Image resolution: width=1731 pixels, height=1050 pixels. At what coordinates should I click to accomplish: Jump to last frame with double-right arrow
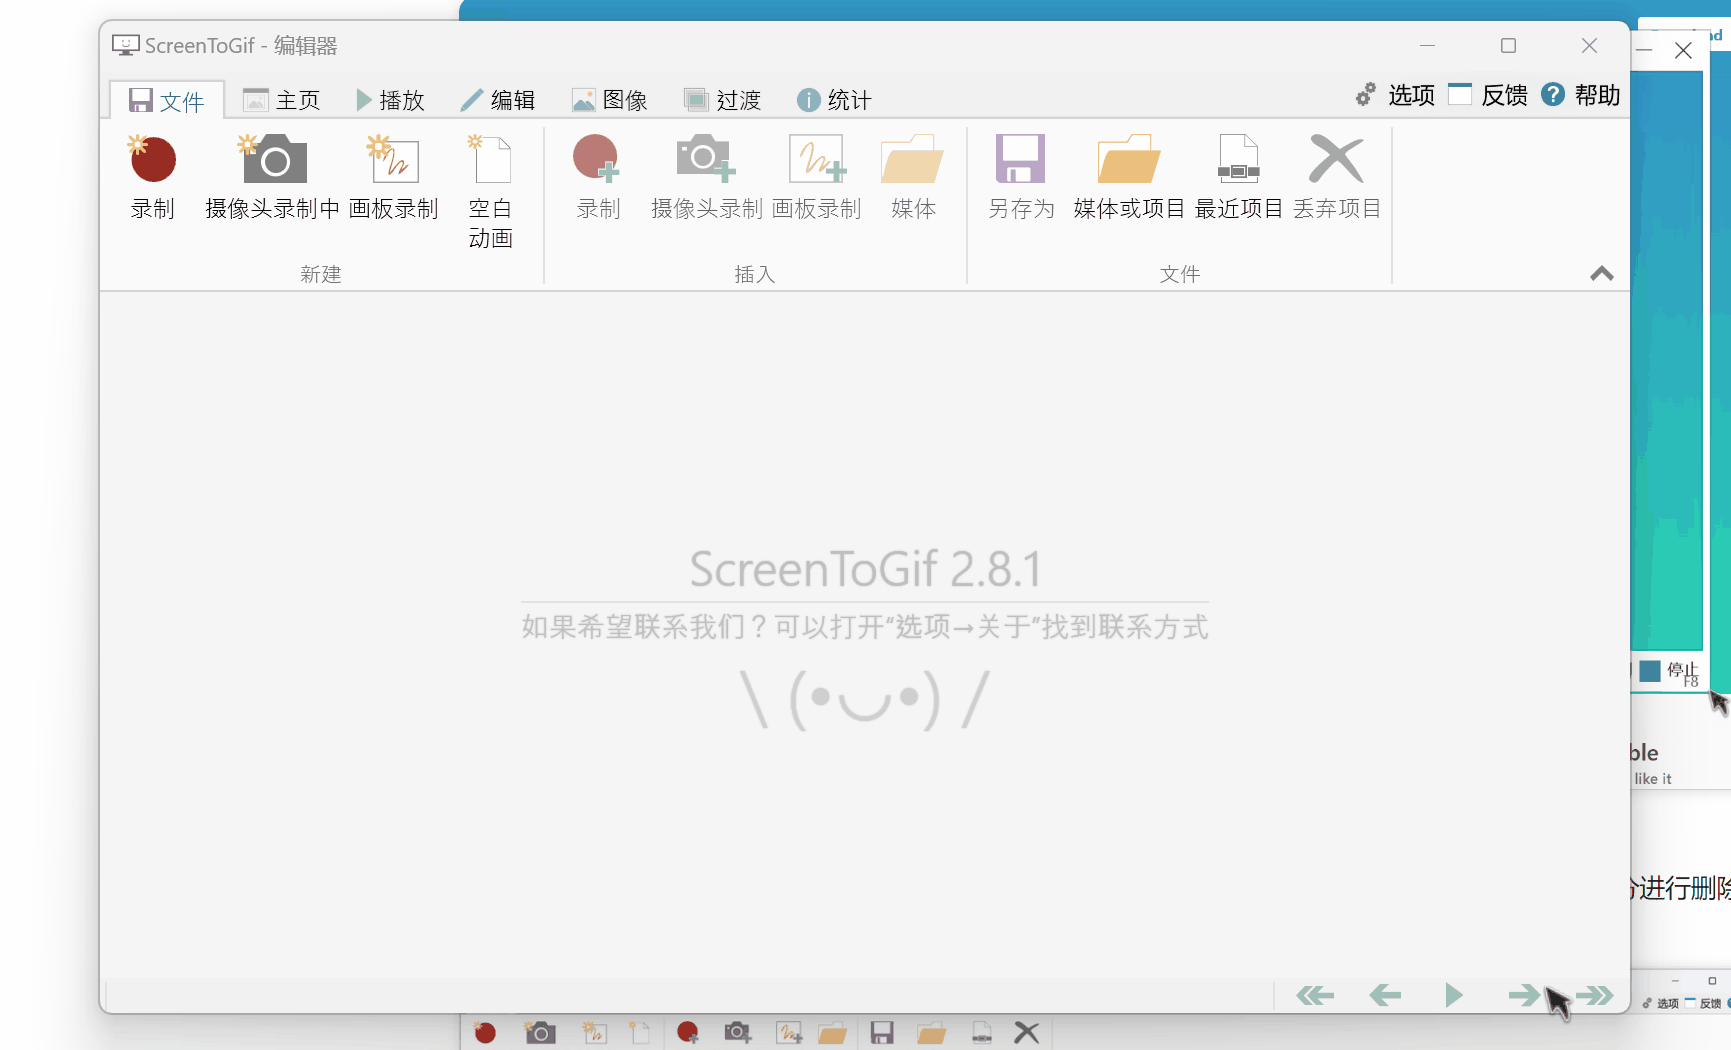(1594, 995)
